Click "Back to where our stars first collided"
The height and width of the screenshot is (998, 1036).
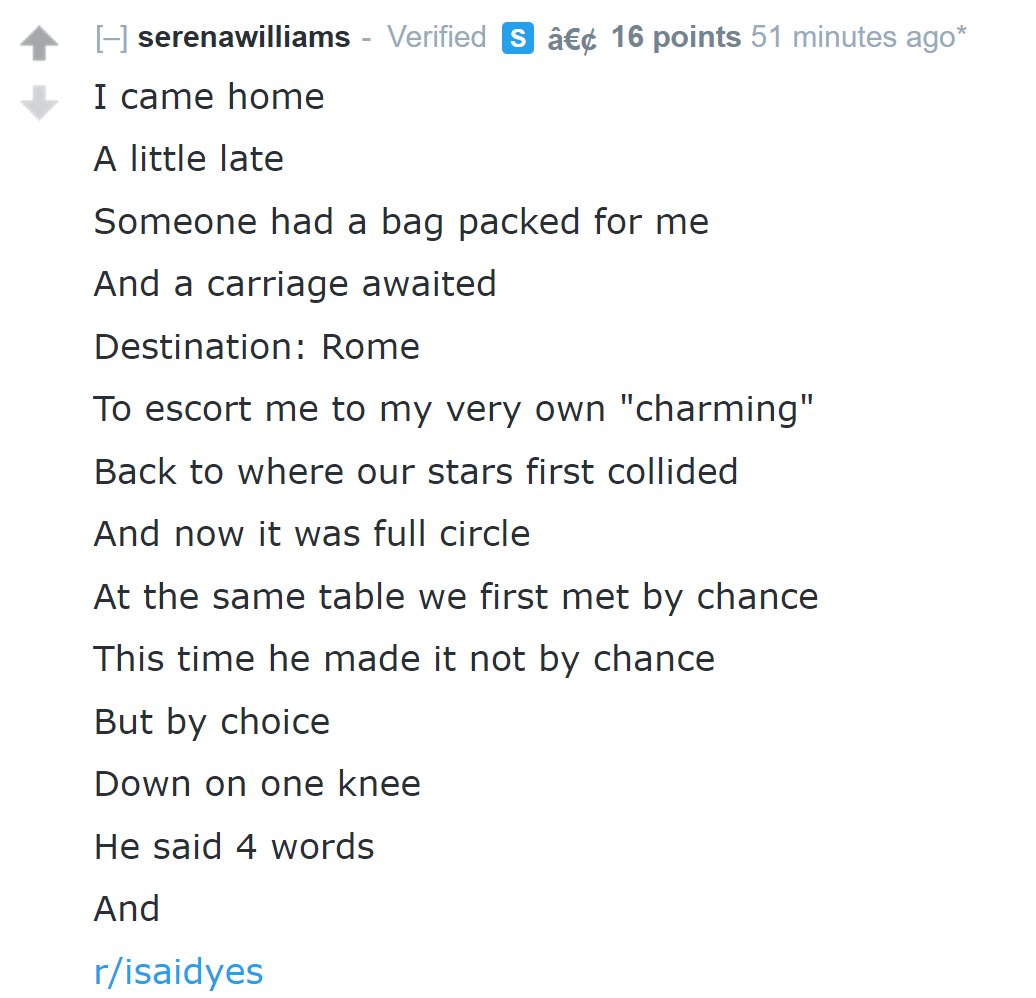416,471
